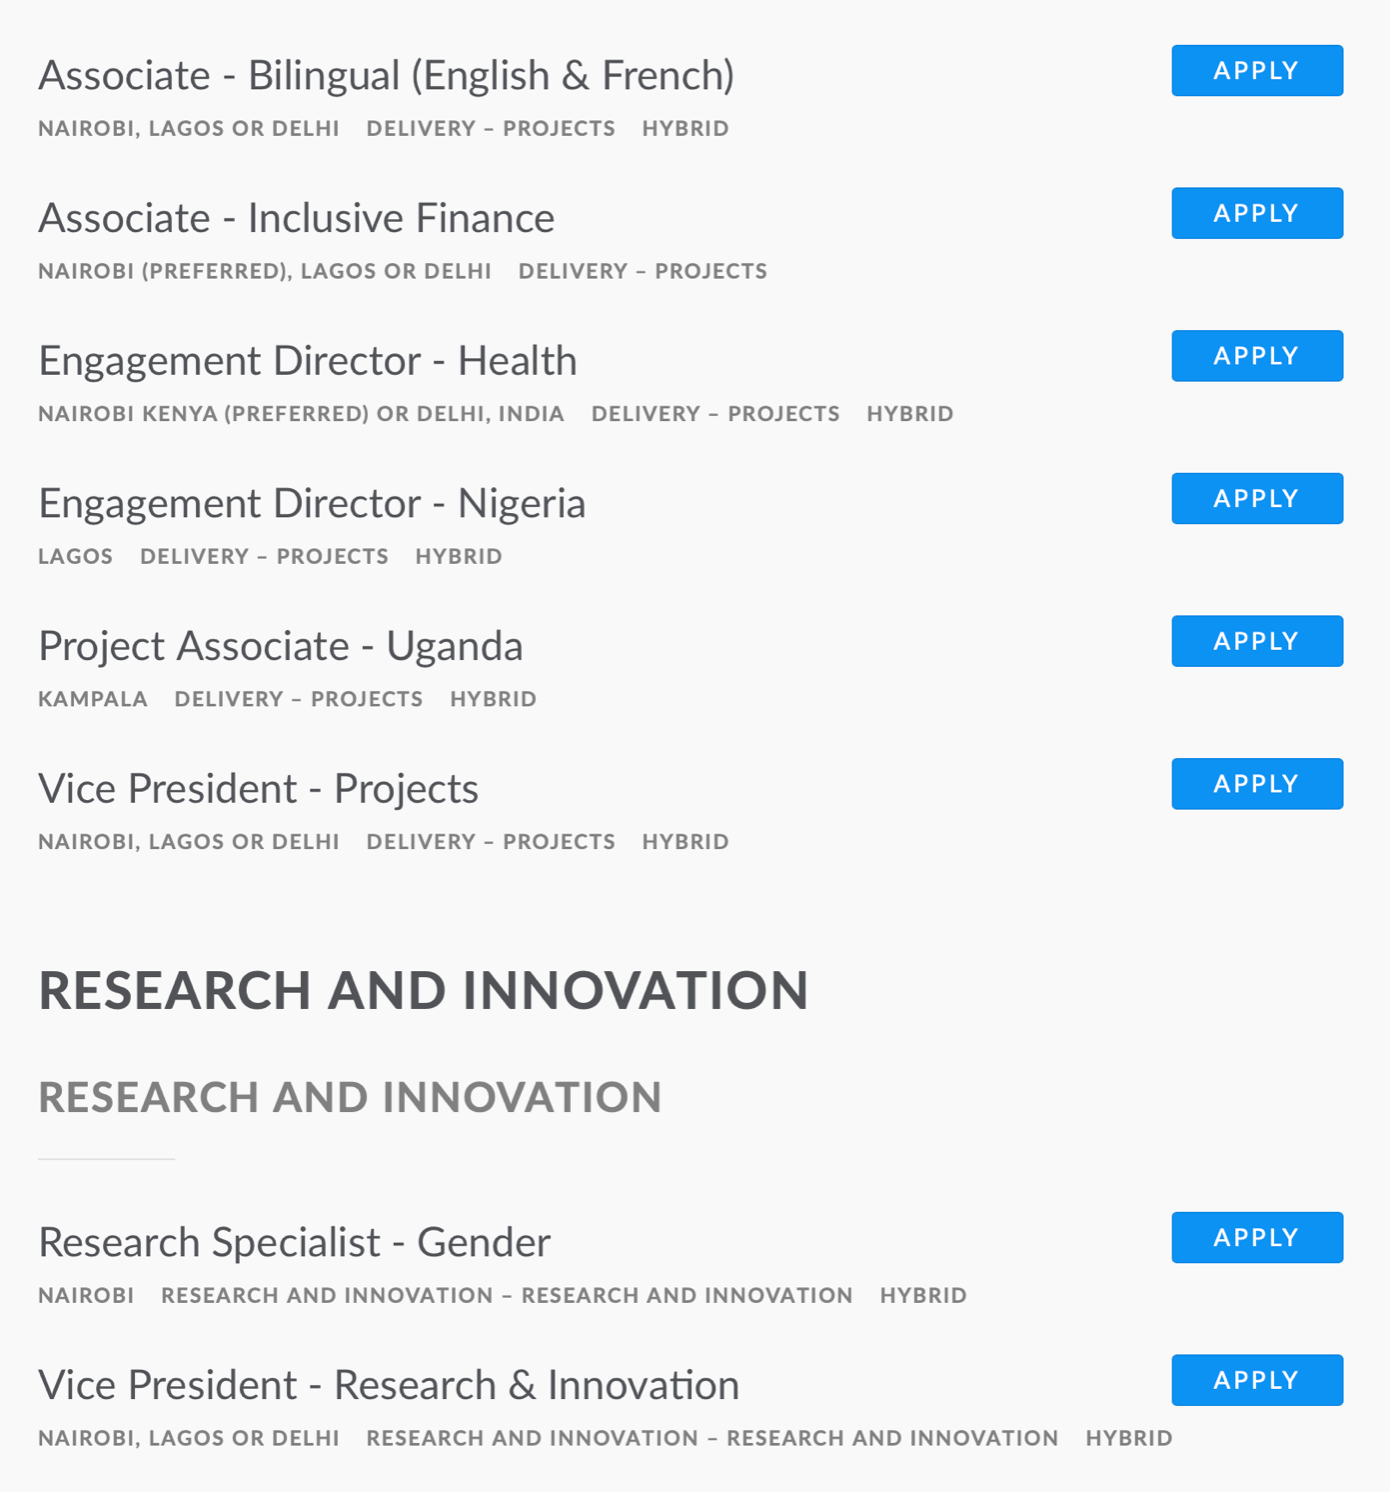Image resolution: width=1390 pixels, height=1492 pixels.
Task: Open the Vice President - Projects title
Action: point(258,789)
